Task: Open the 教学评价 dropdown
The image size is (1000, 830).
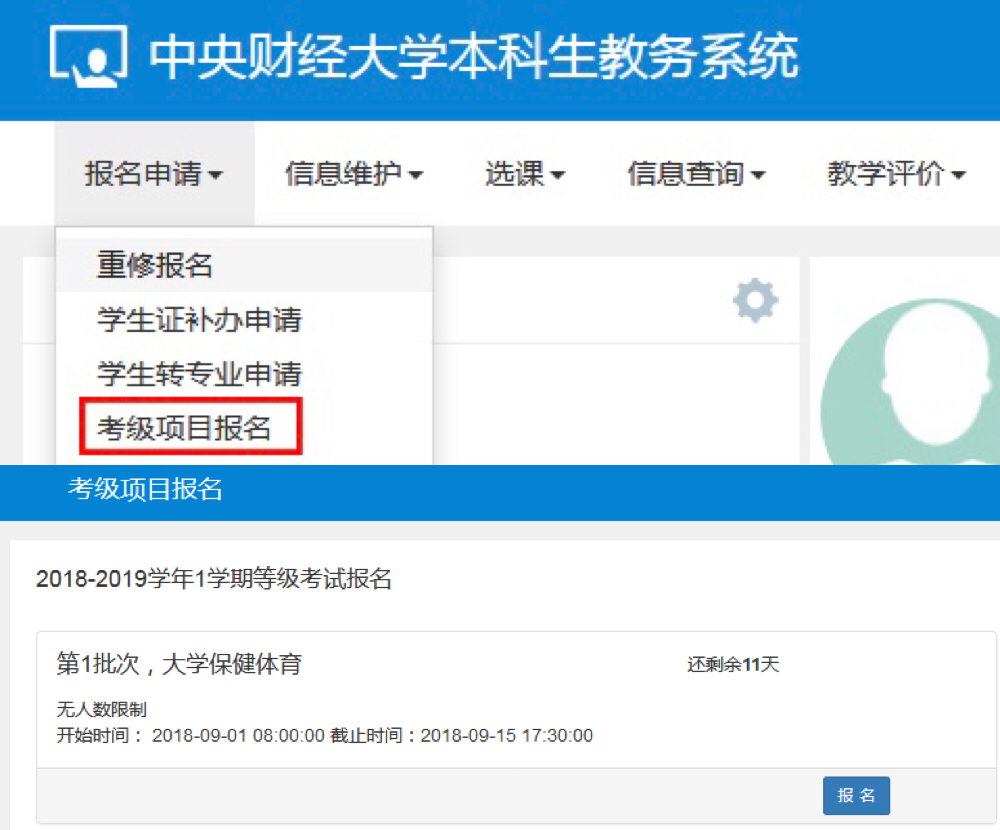Action: tap(896, 174)
